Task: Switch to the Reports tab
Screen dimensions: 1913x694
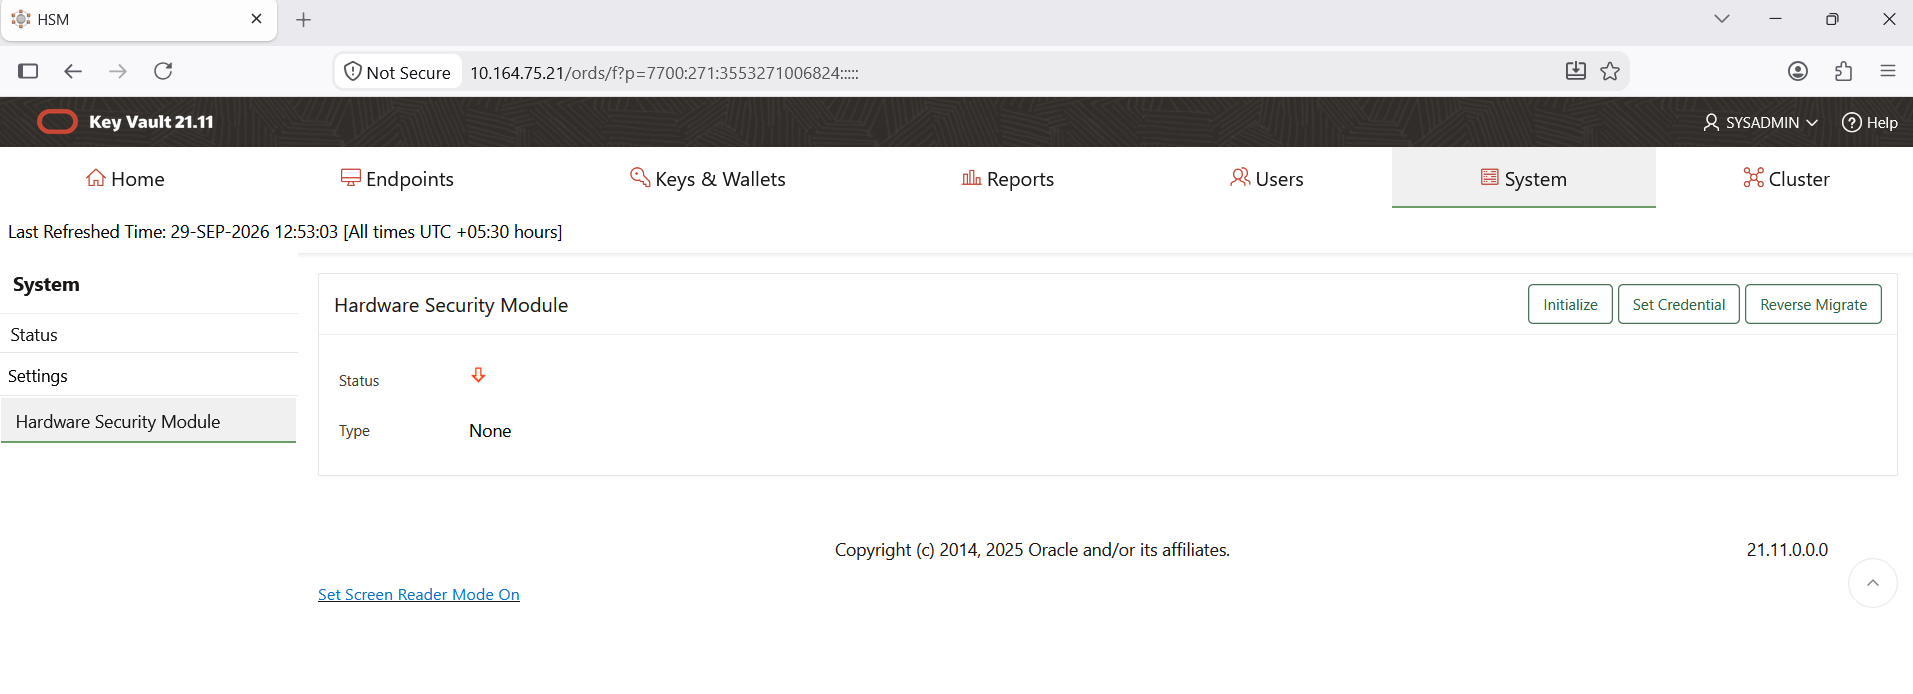Action: pyautogui.click(x=1008, y=179)
